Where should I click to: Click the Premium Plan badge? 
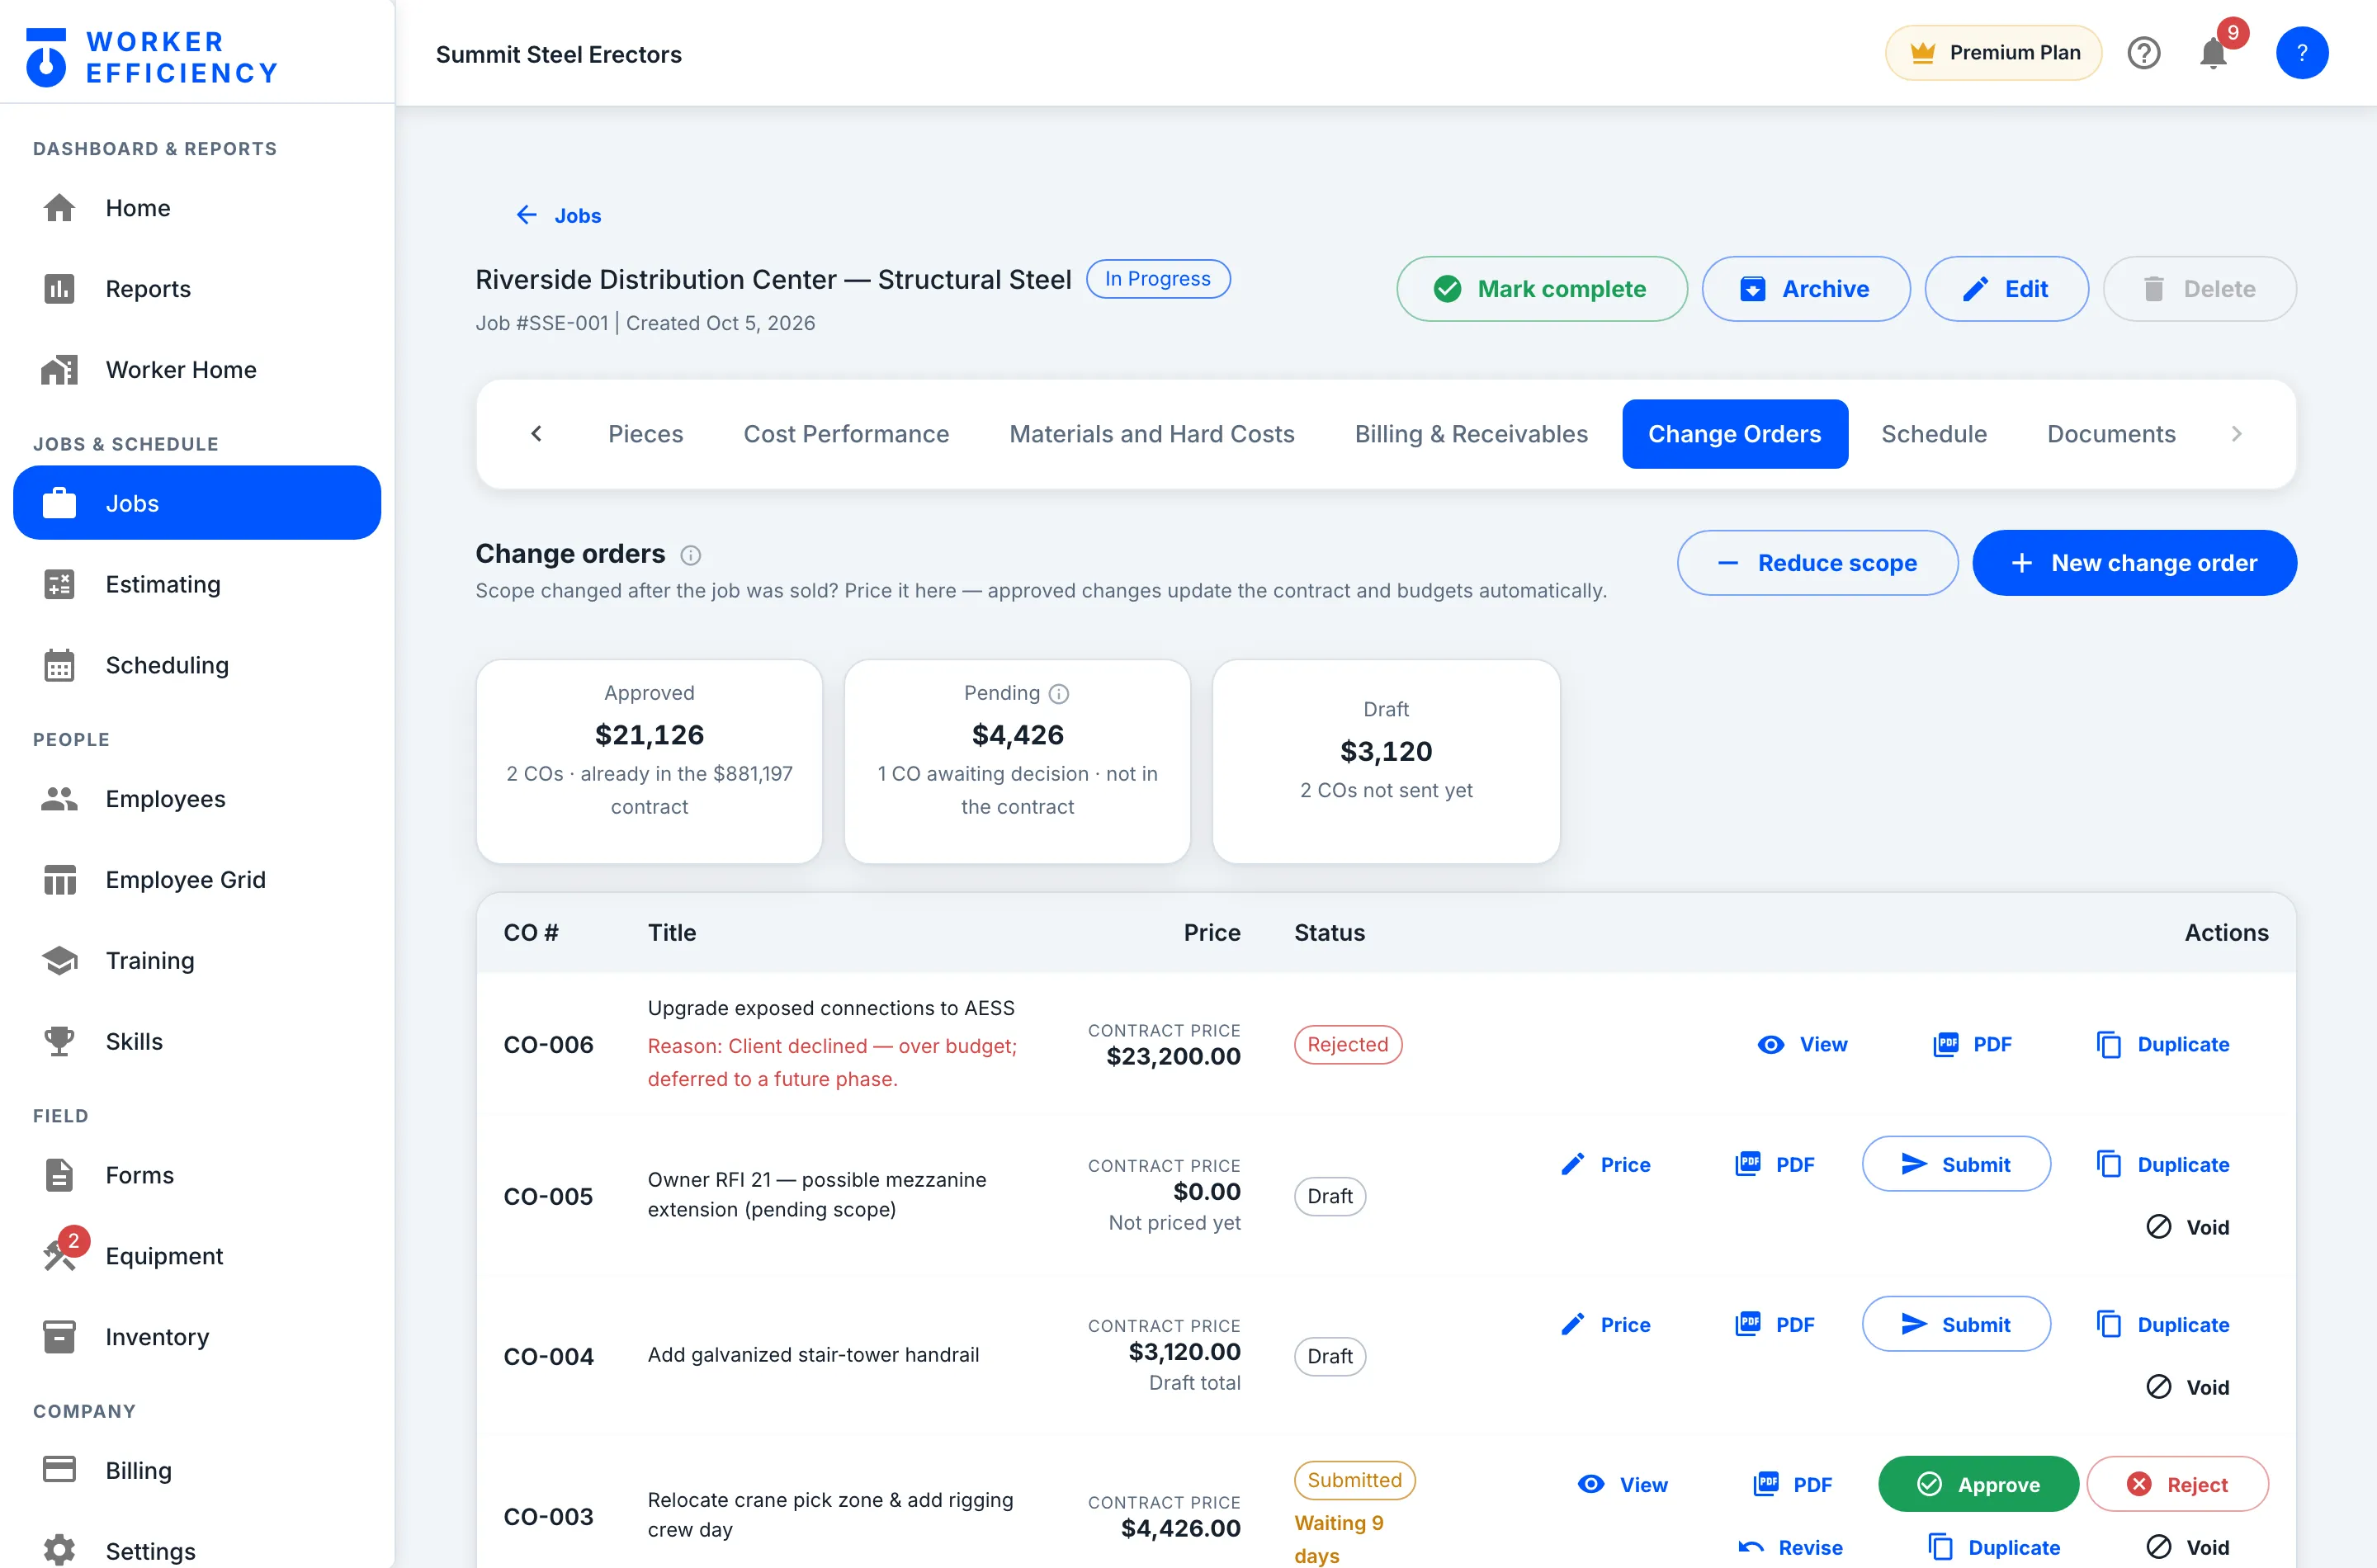coord(1993,53)
